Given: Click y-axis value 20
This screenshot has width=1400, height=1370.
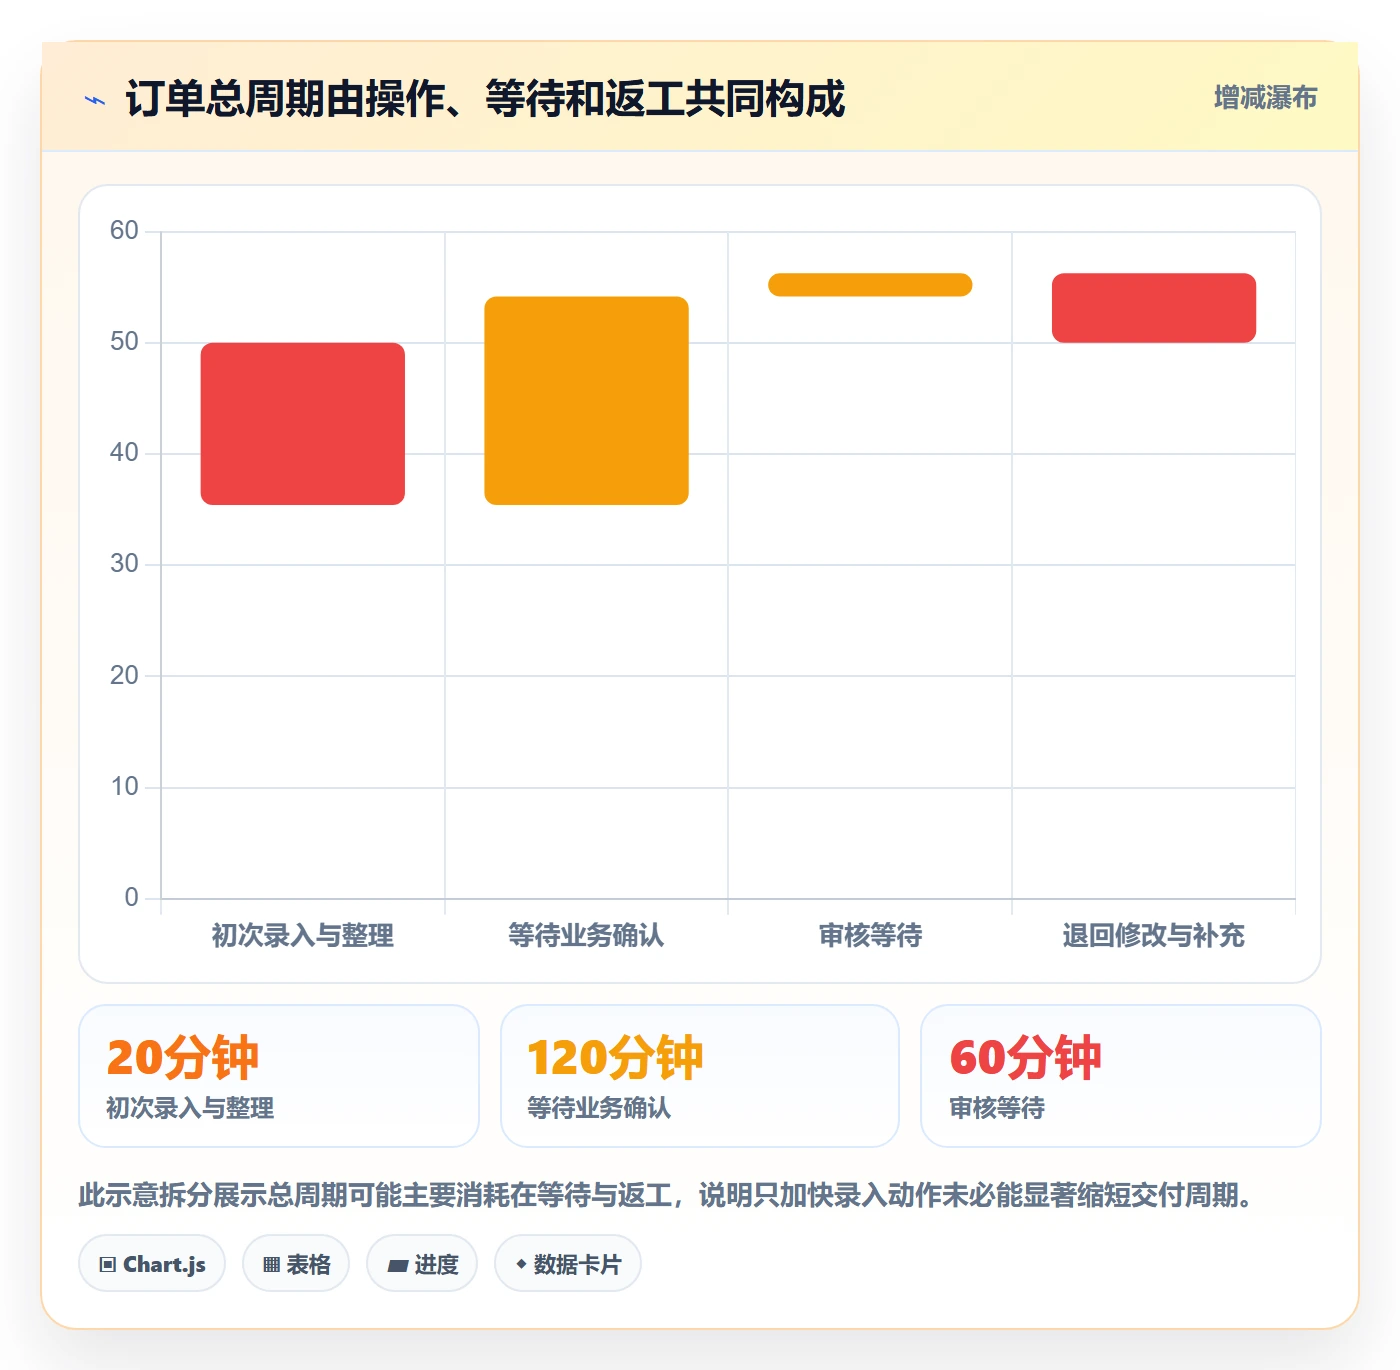Looking at the screenshot, I should point(124,675).
